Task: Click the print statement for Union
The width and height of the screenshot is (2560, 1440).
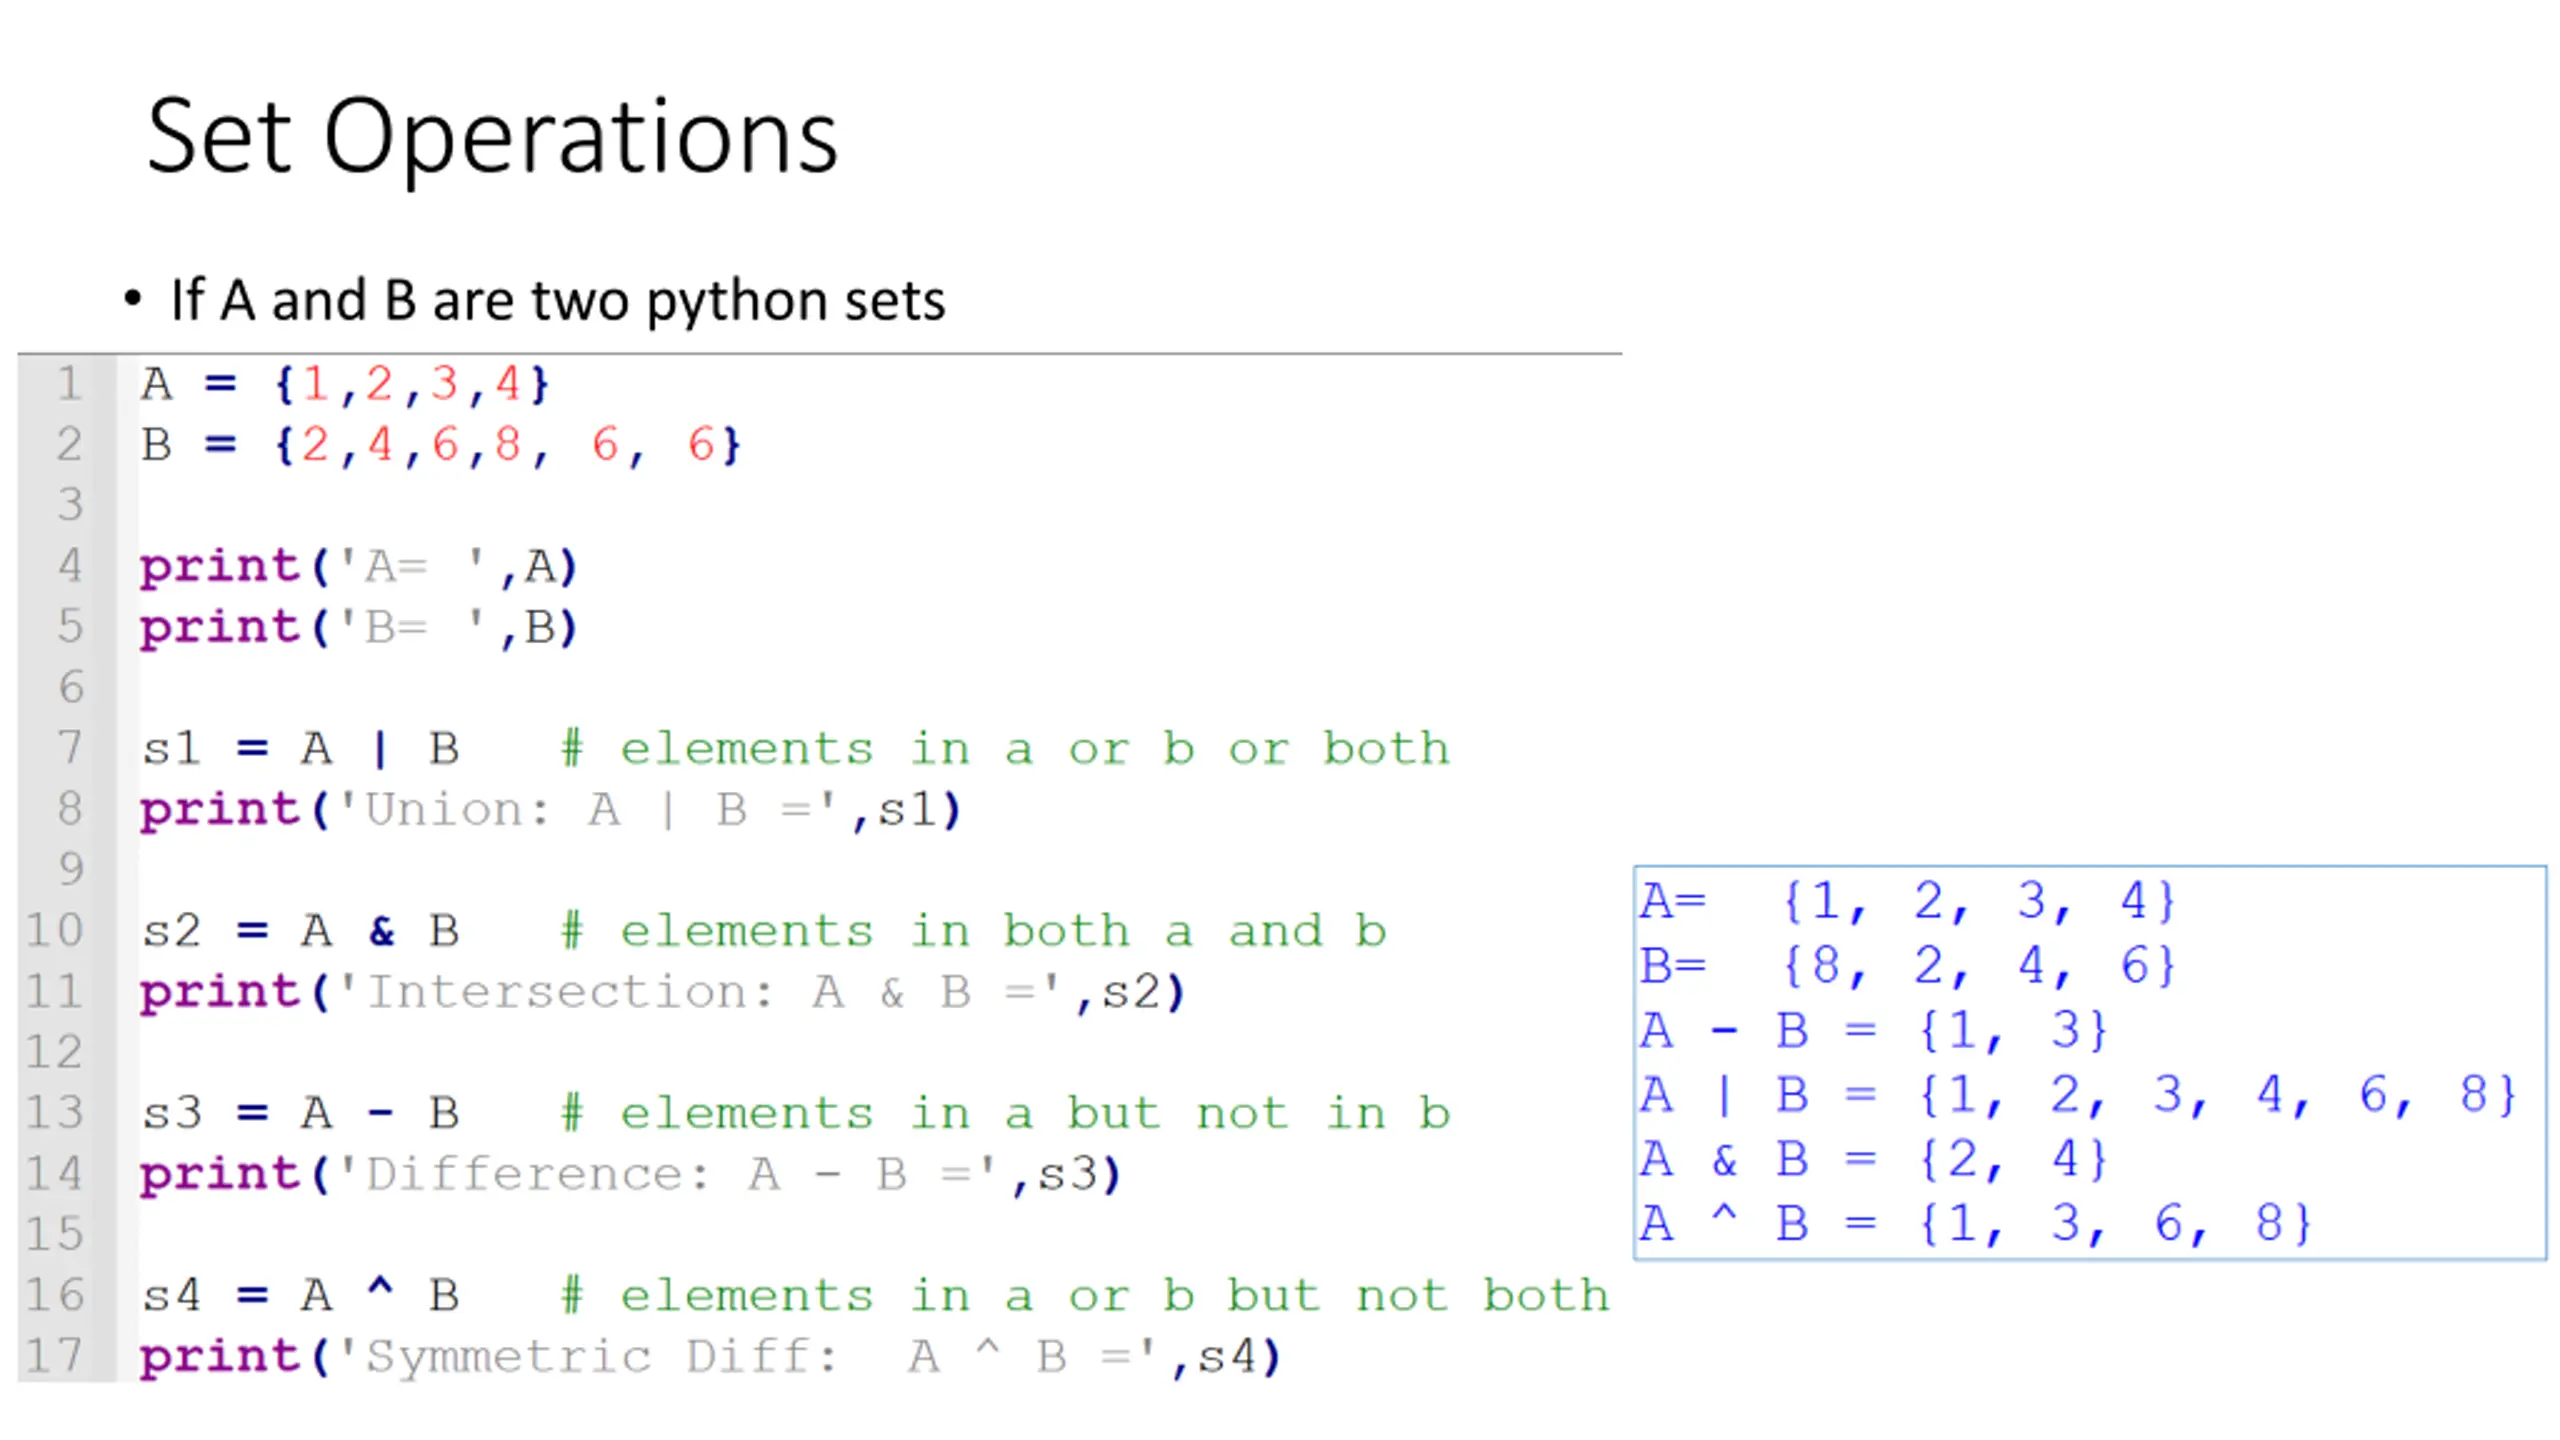Action: point(550,810)
